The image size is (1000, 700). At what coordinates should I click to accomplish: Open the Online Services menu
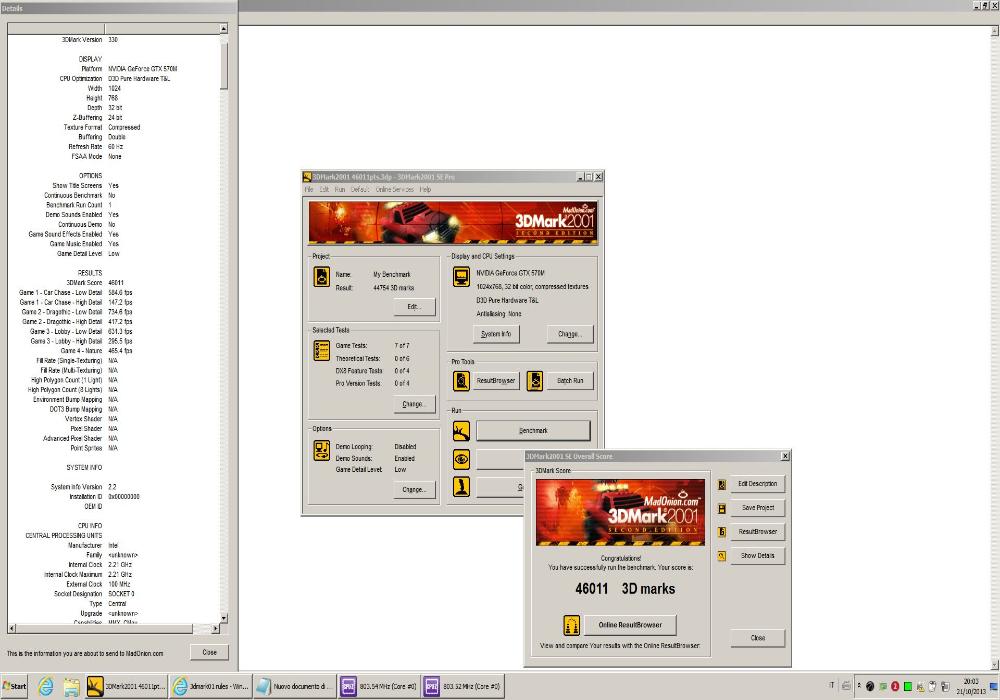click(395, 189)
